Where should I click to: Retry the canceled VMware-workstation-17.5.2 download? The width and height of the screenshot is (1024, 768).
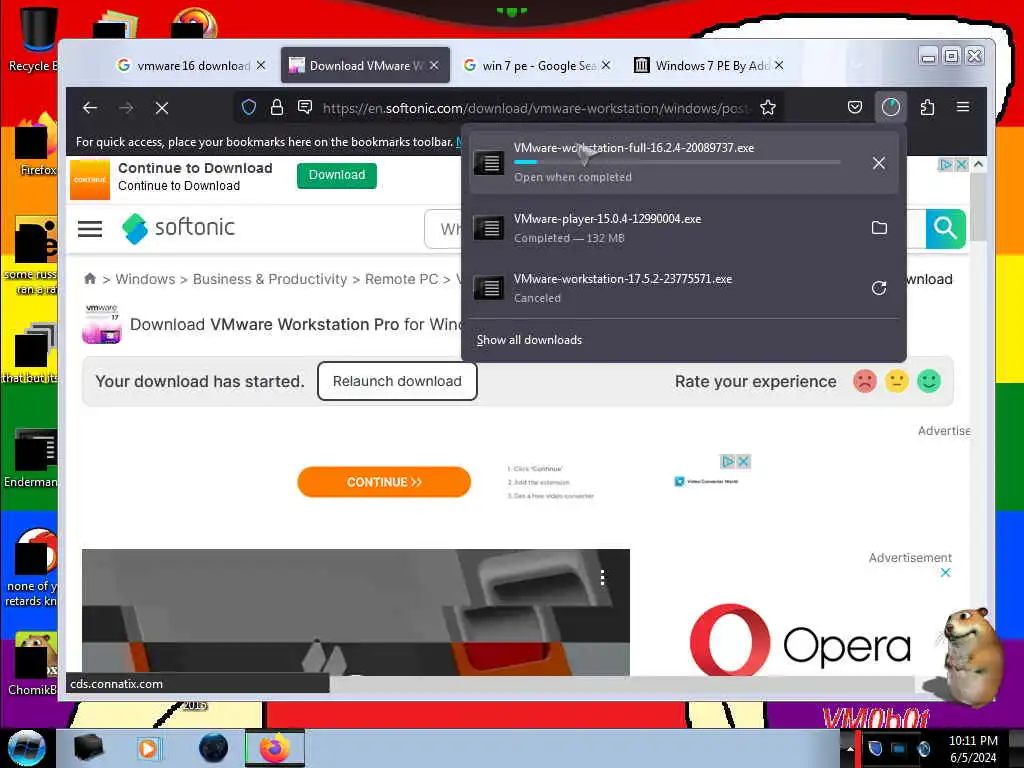[x=879, y=288]
